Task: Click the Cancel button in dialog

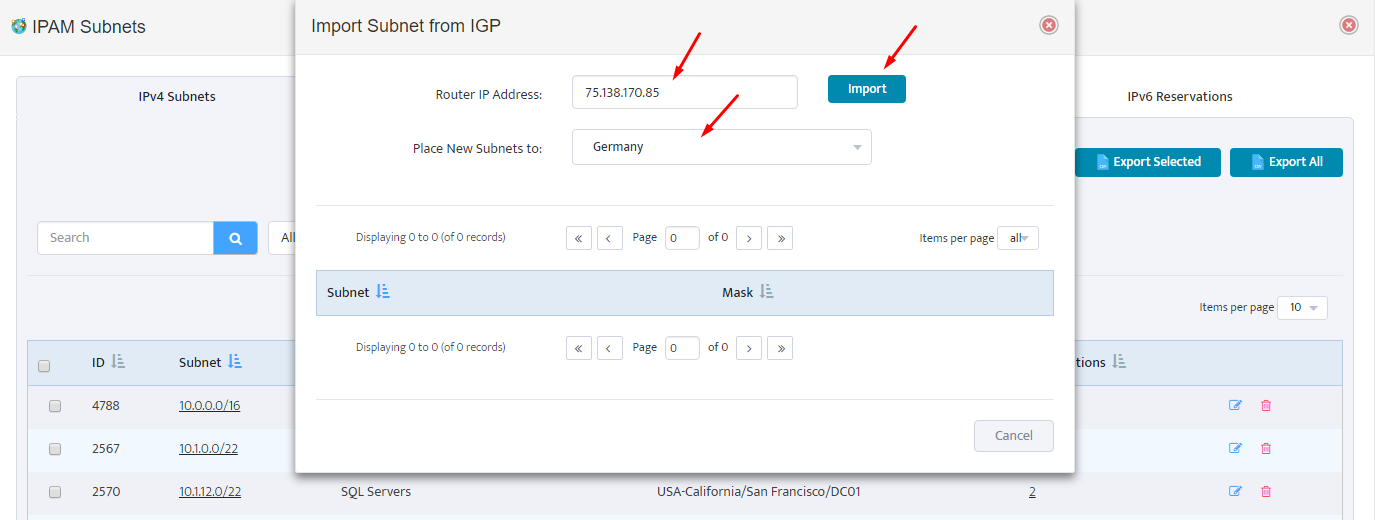Action: click(x=1013, y=436)
